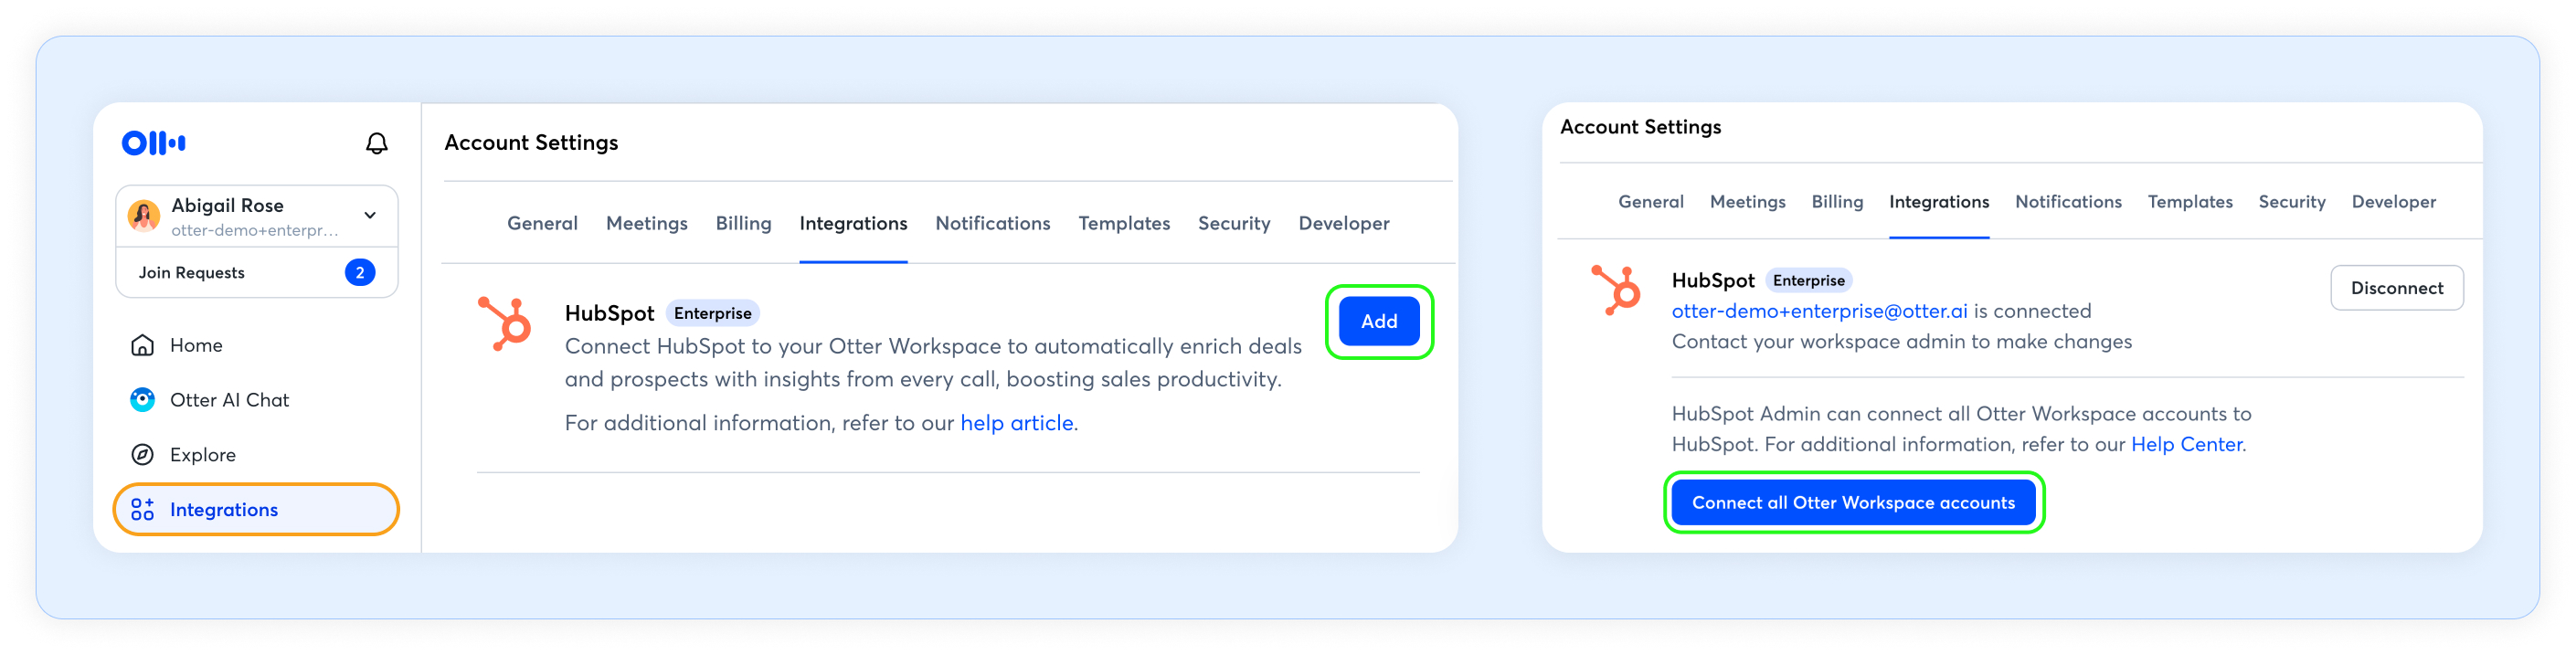Viewport: 2576px width, 655px height.
Task: Open Join Requests with badge 2
Action: click(257, 273)
